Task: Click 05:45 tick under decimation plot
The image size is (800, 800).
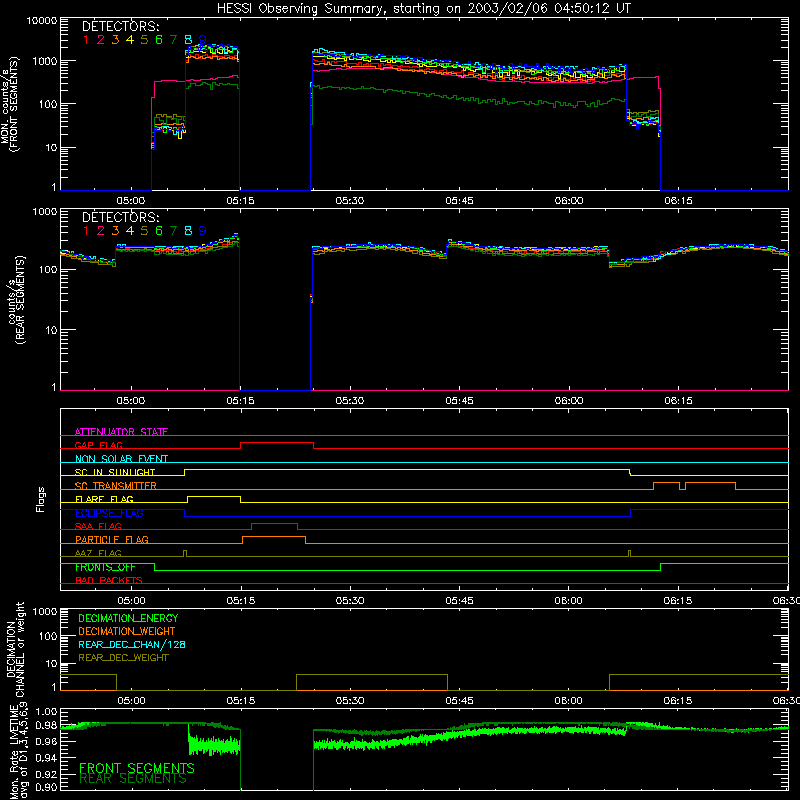Action: click(x=459, y=701)
